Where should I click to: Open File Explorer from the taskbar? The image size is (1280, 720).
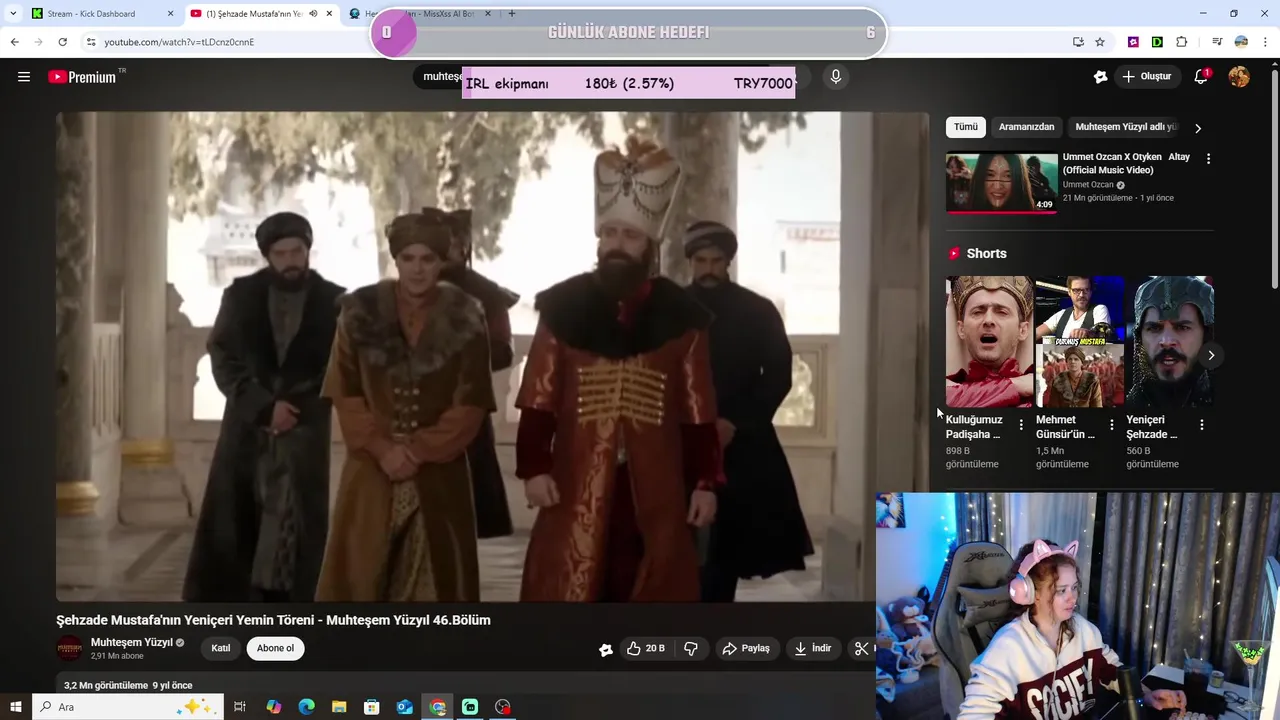(339, 707)
